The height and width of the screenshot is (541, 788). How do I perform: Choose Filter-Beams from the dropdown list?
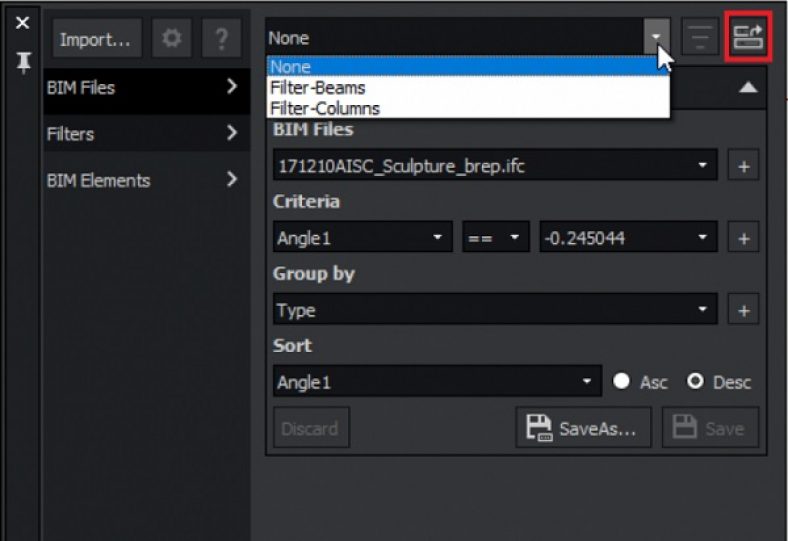coord(468,87)
